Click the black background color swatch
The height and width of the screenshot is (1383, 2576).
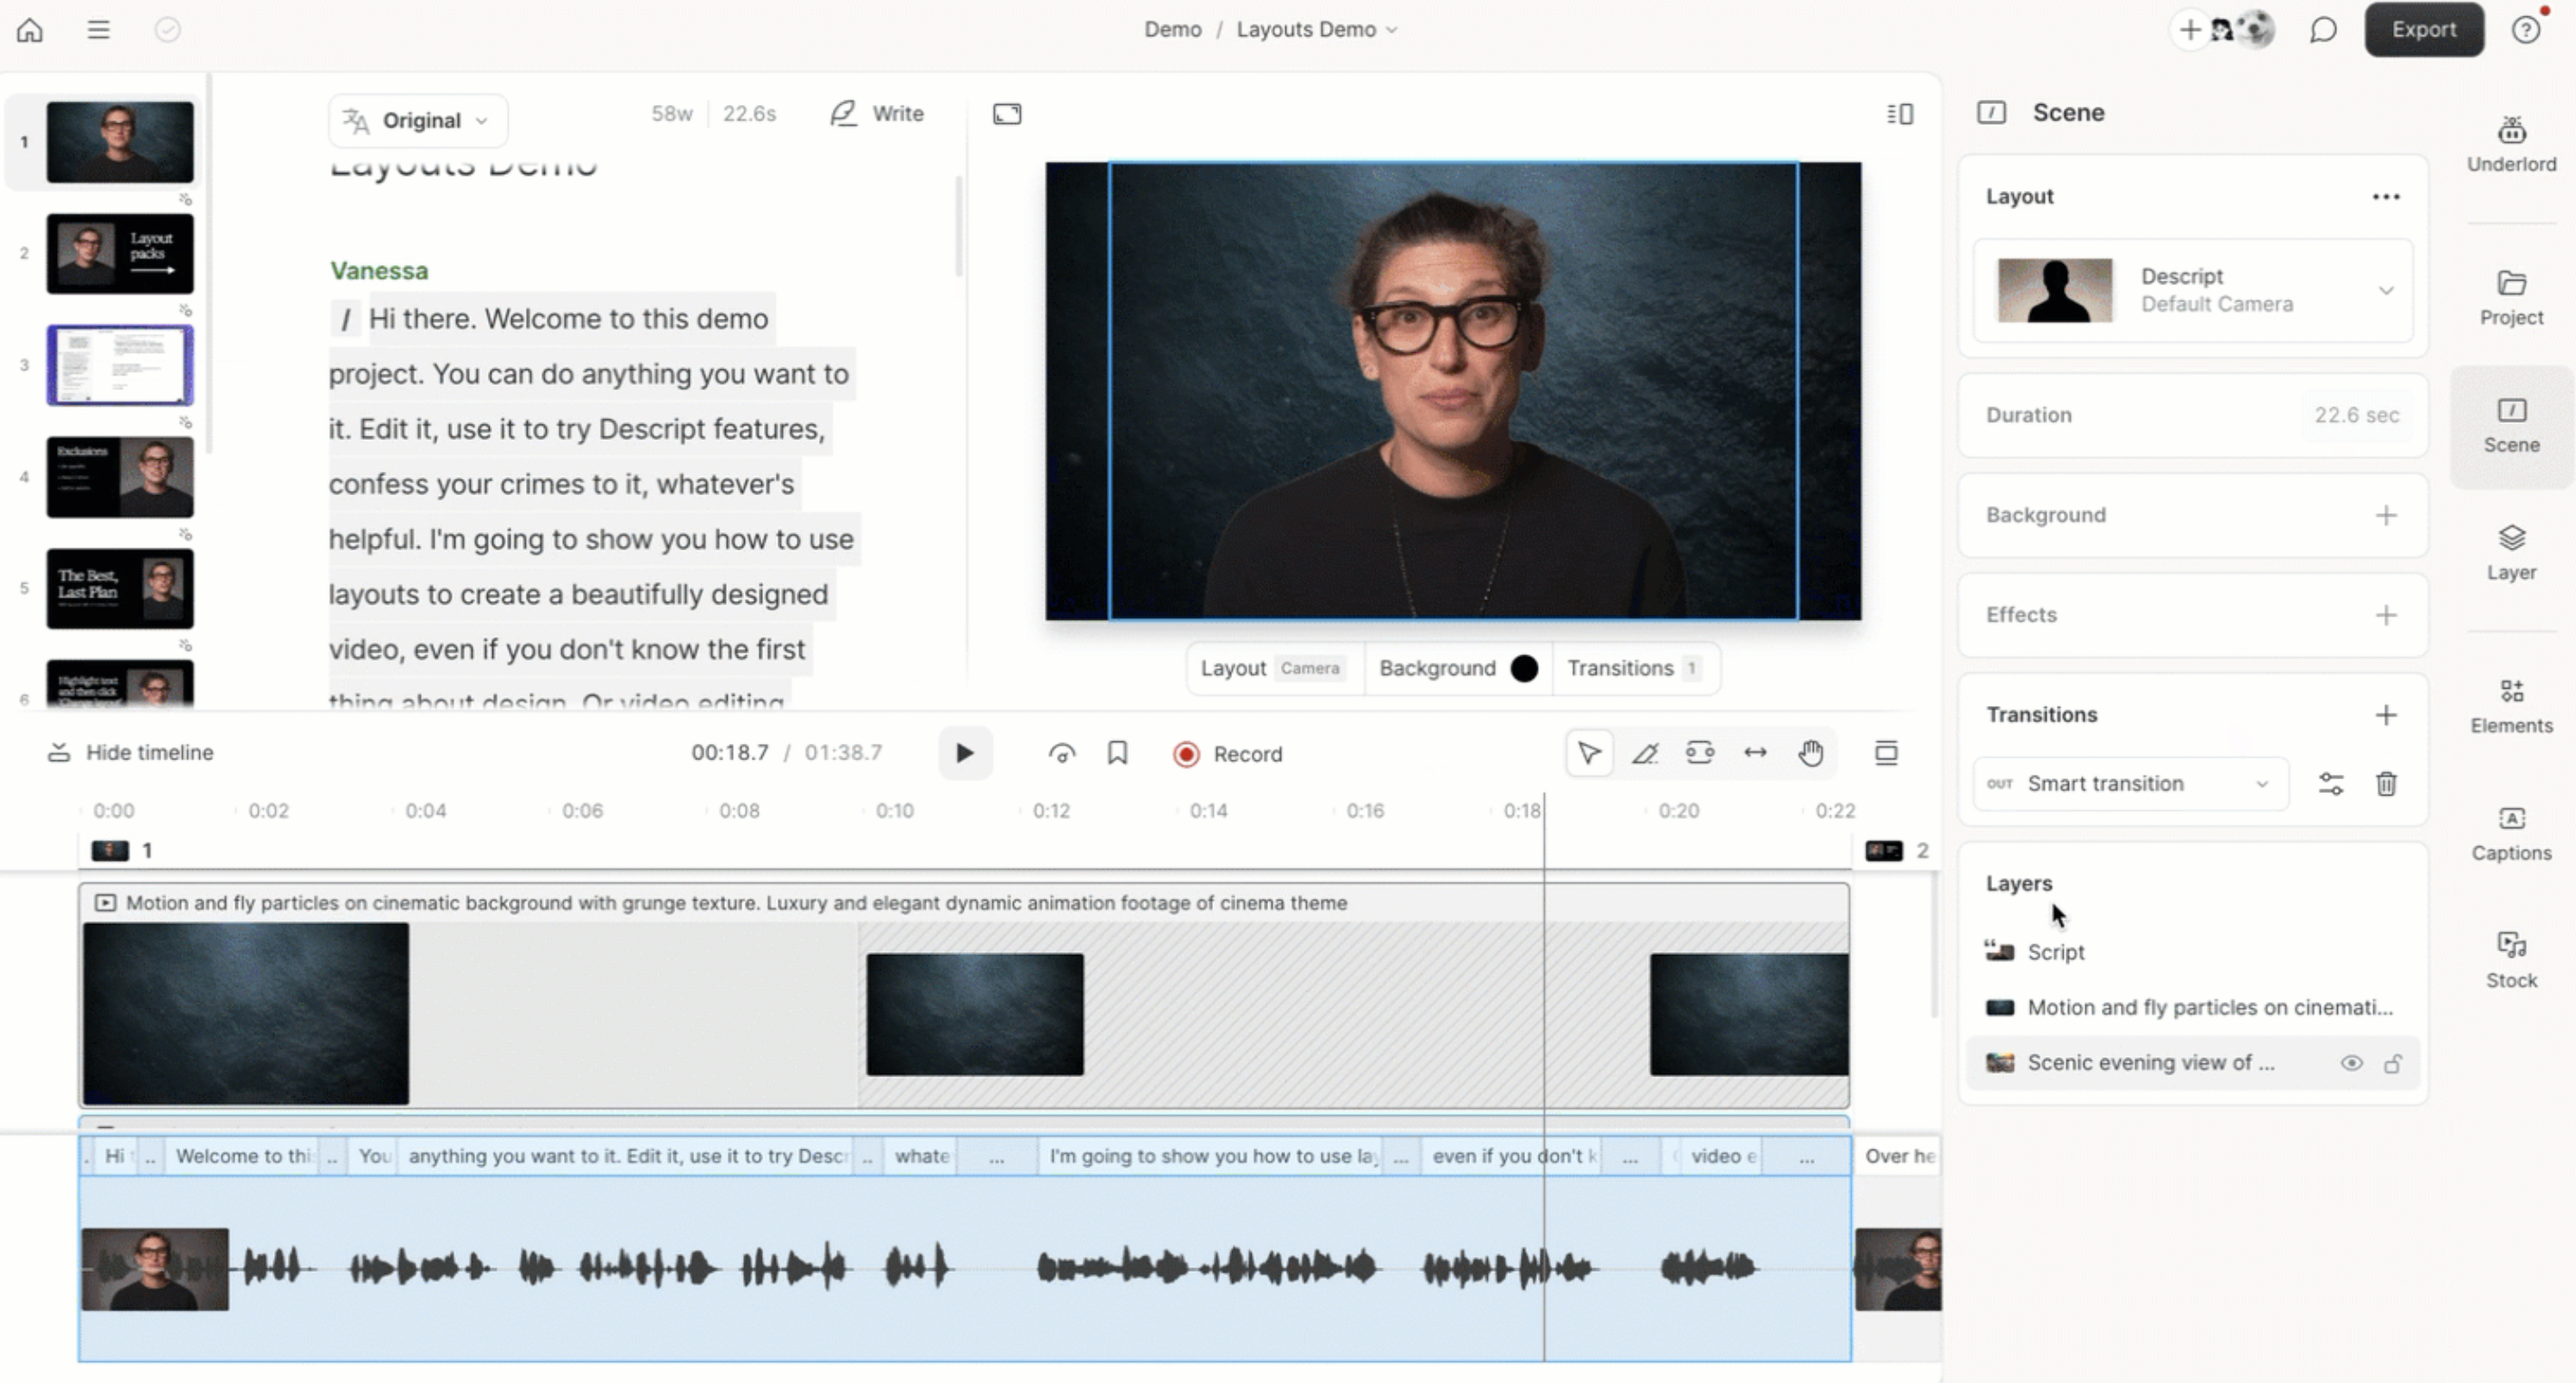pyautogui.click(x=1524, y=668)
